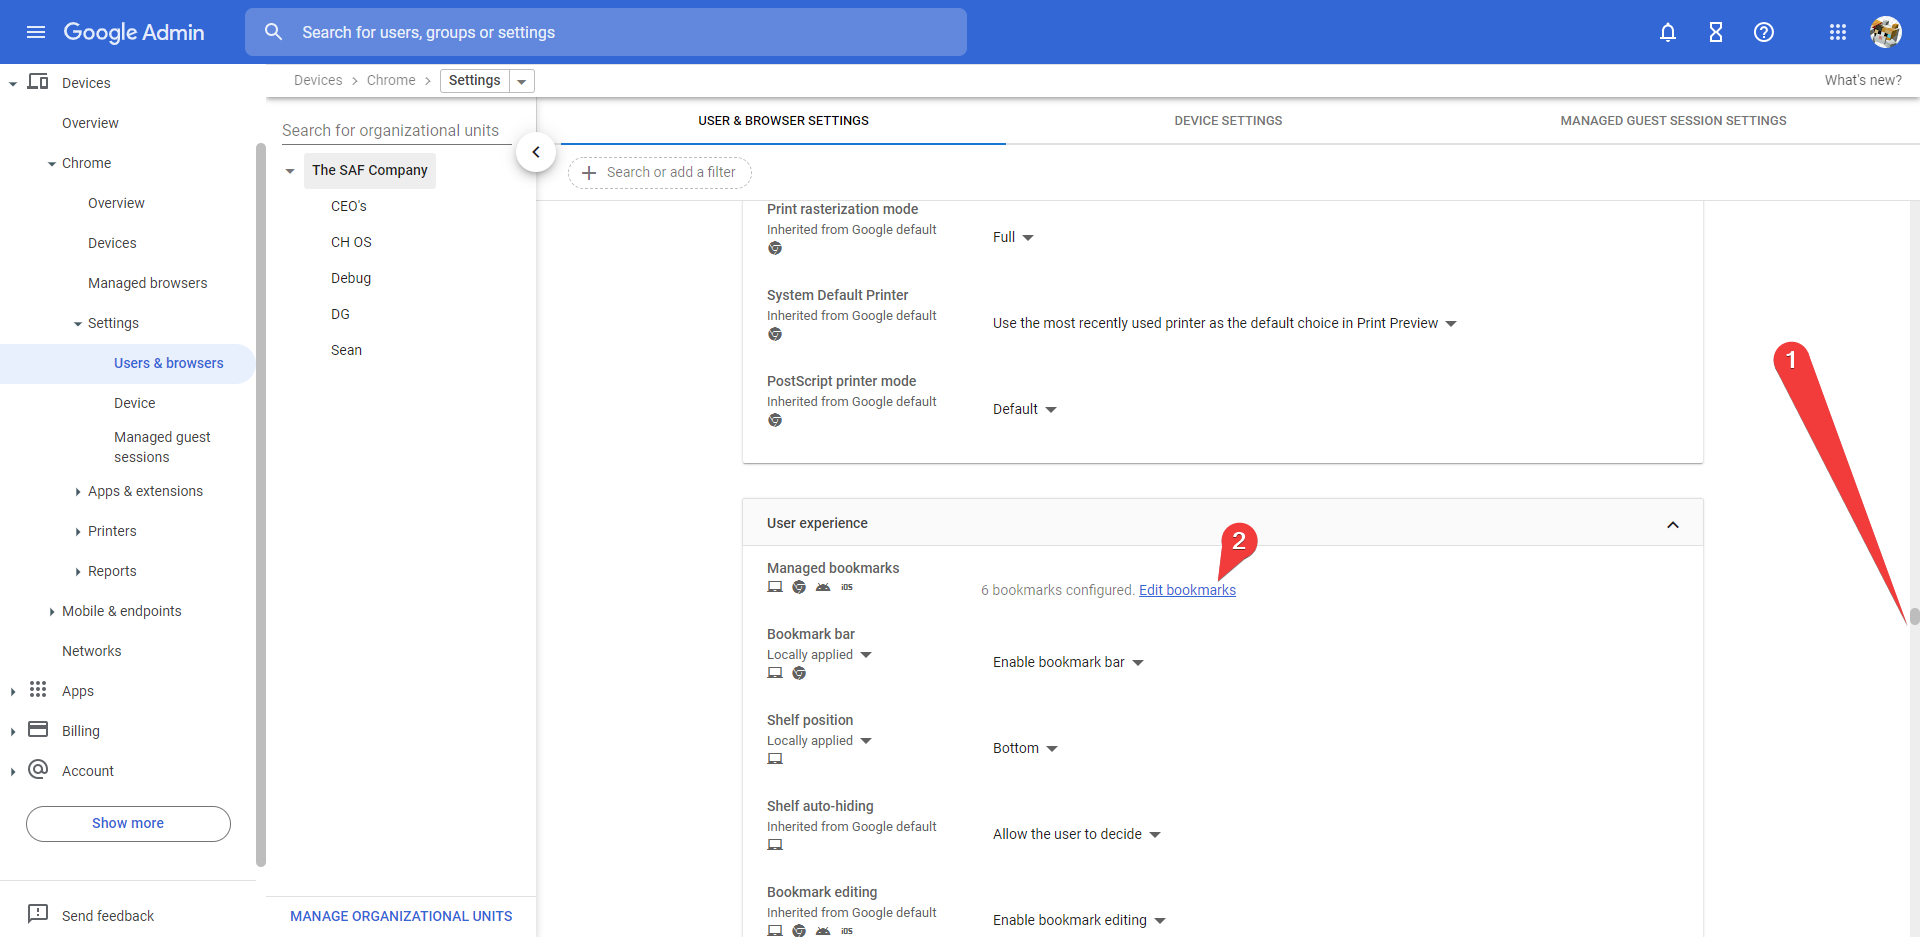Screen dimensions: 1920x937
Task: Click laptop icon under Shelf auto-hiding
Action: click(x=775, y=845)
